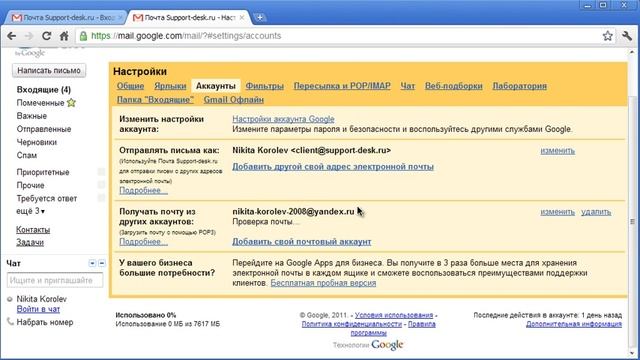The image size is (640, 360).
Task: Collapse the chat panel with minus button
Action: click(x=102, y=263)
